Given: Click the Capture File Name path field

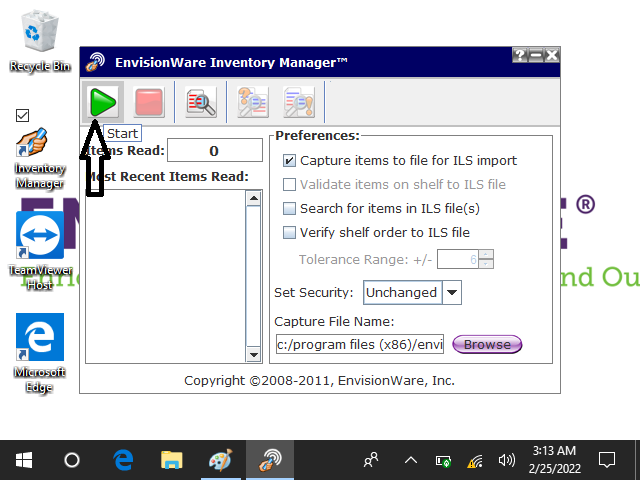Looking at the screenshot, I should click(360, 344).
